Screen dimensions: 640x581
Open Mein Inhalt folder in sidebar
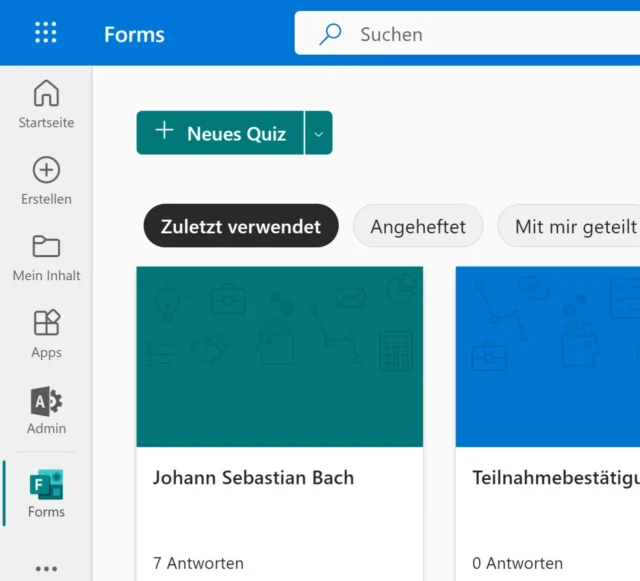[46, 257]
